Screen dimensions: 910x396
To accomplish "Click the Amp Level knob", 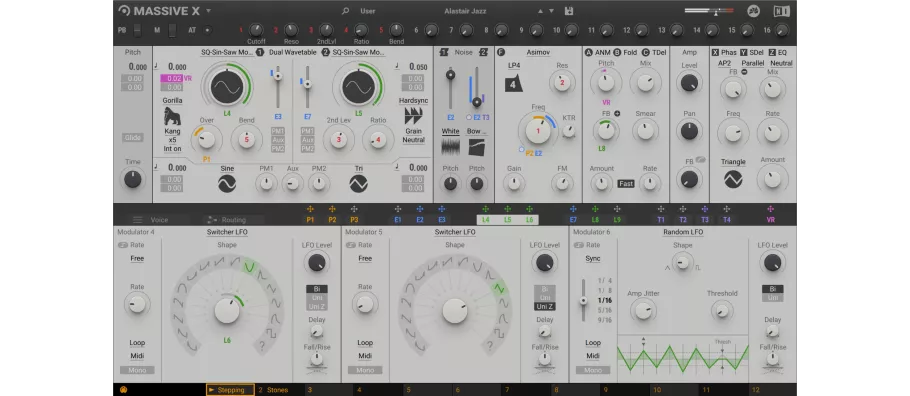I will pyautogui.click(x=689, y=83).
